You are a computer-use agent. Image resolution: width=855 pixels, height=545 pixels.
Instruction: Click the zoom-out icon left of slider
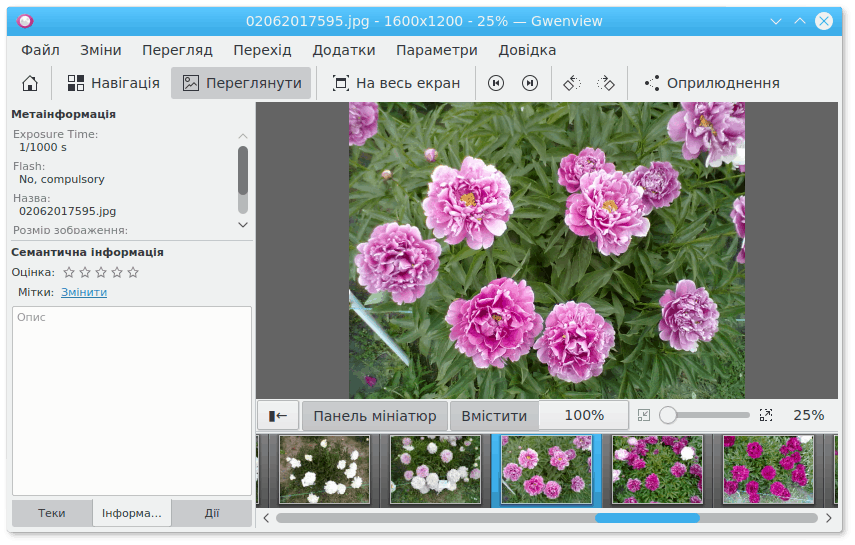tap(644, 415)
